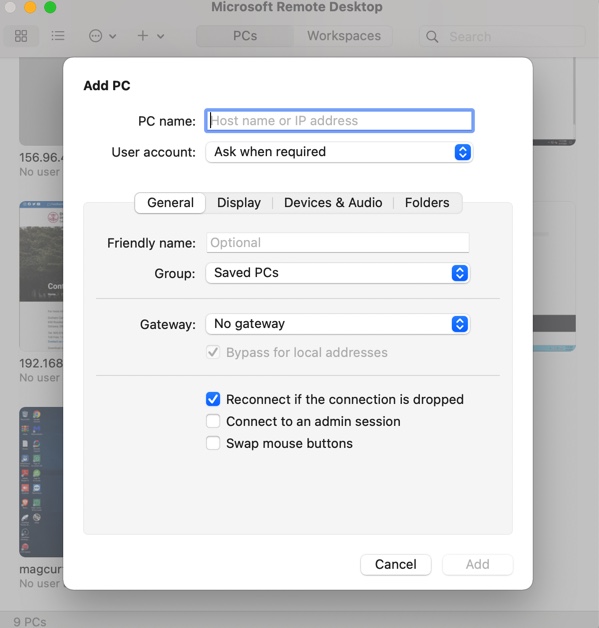Click the Add button
The image size is (599, 628).
click(477, 564)
